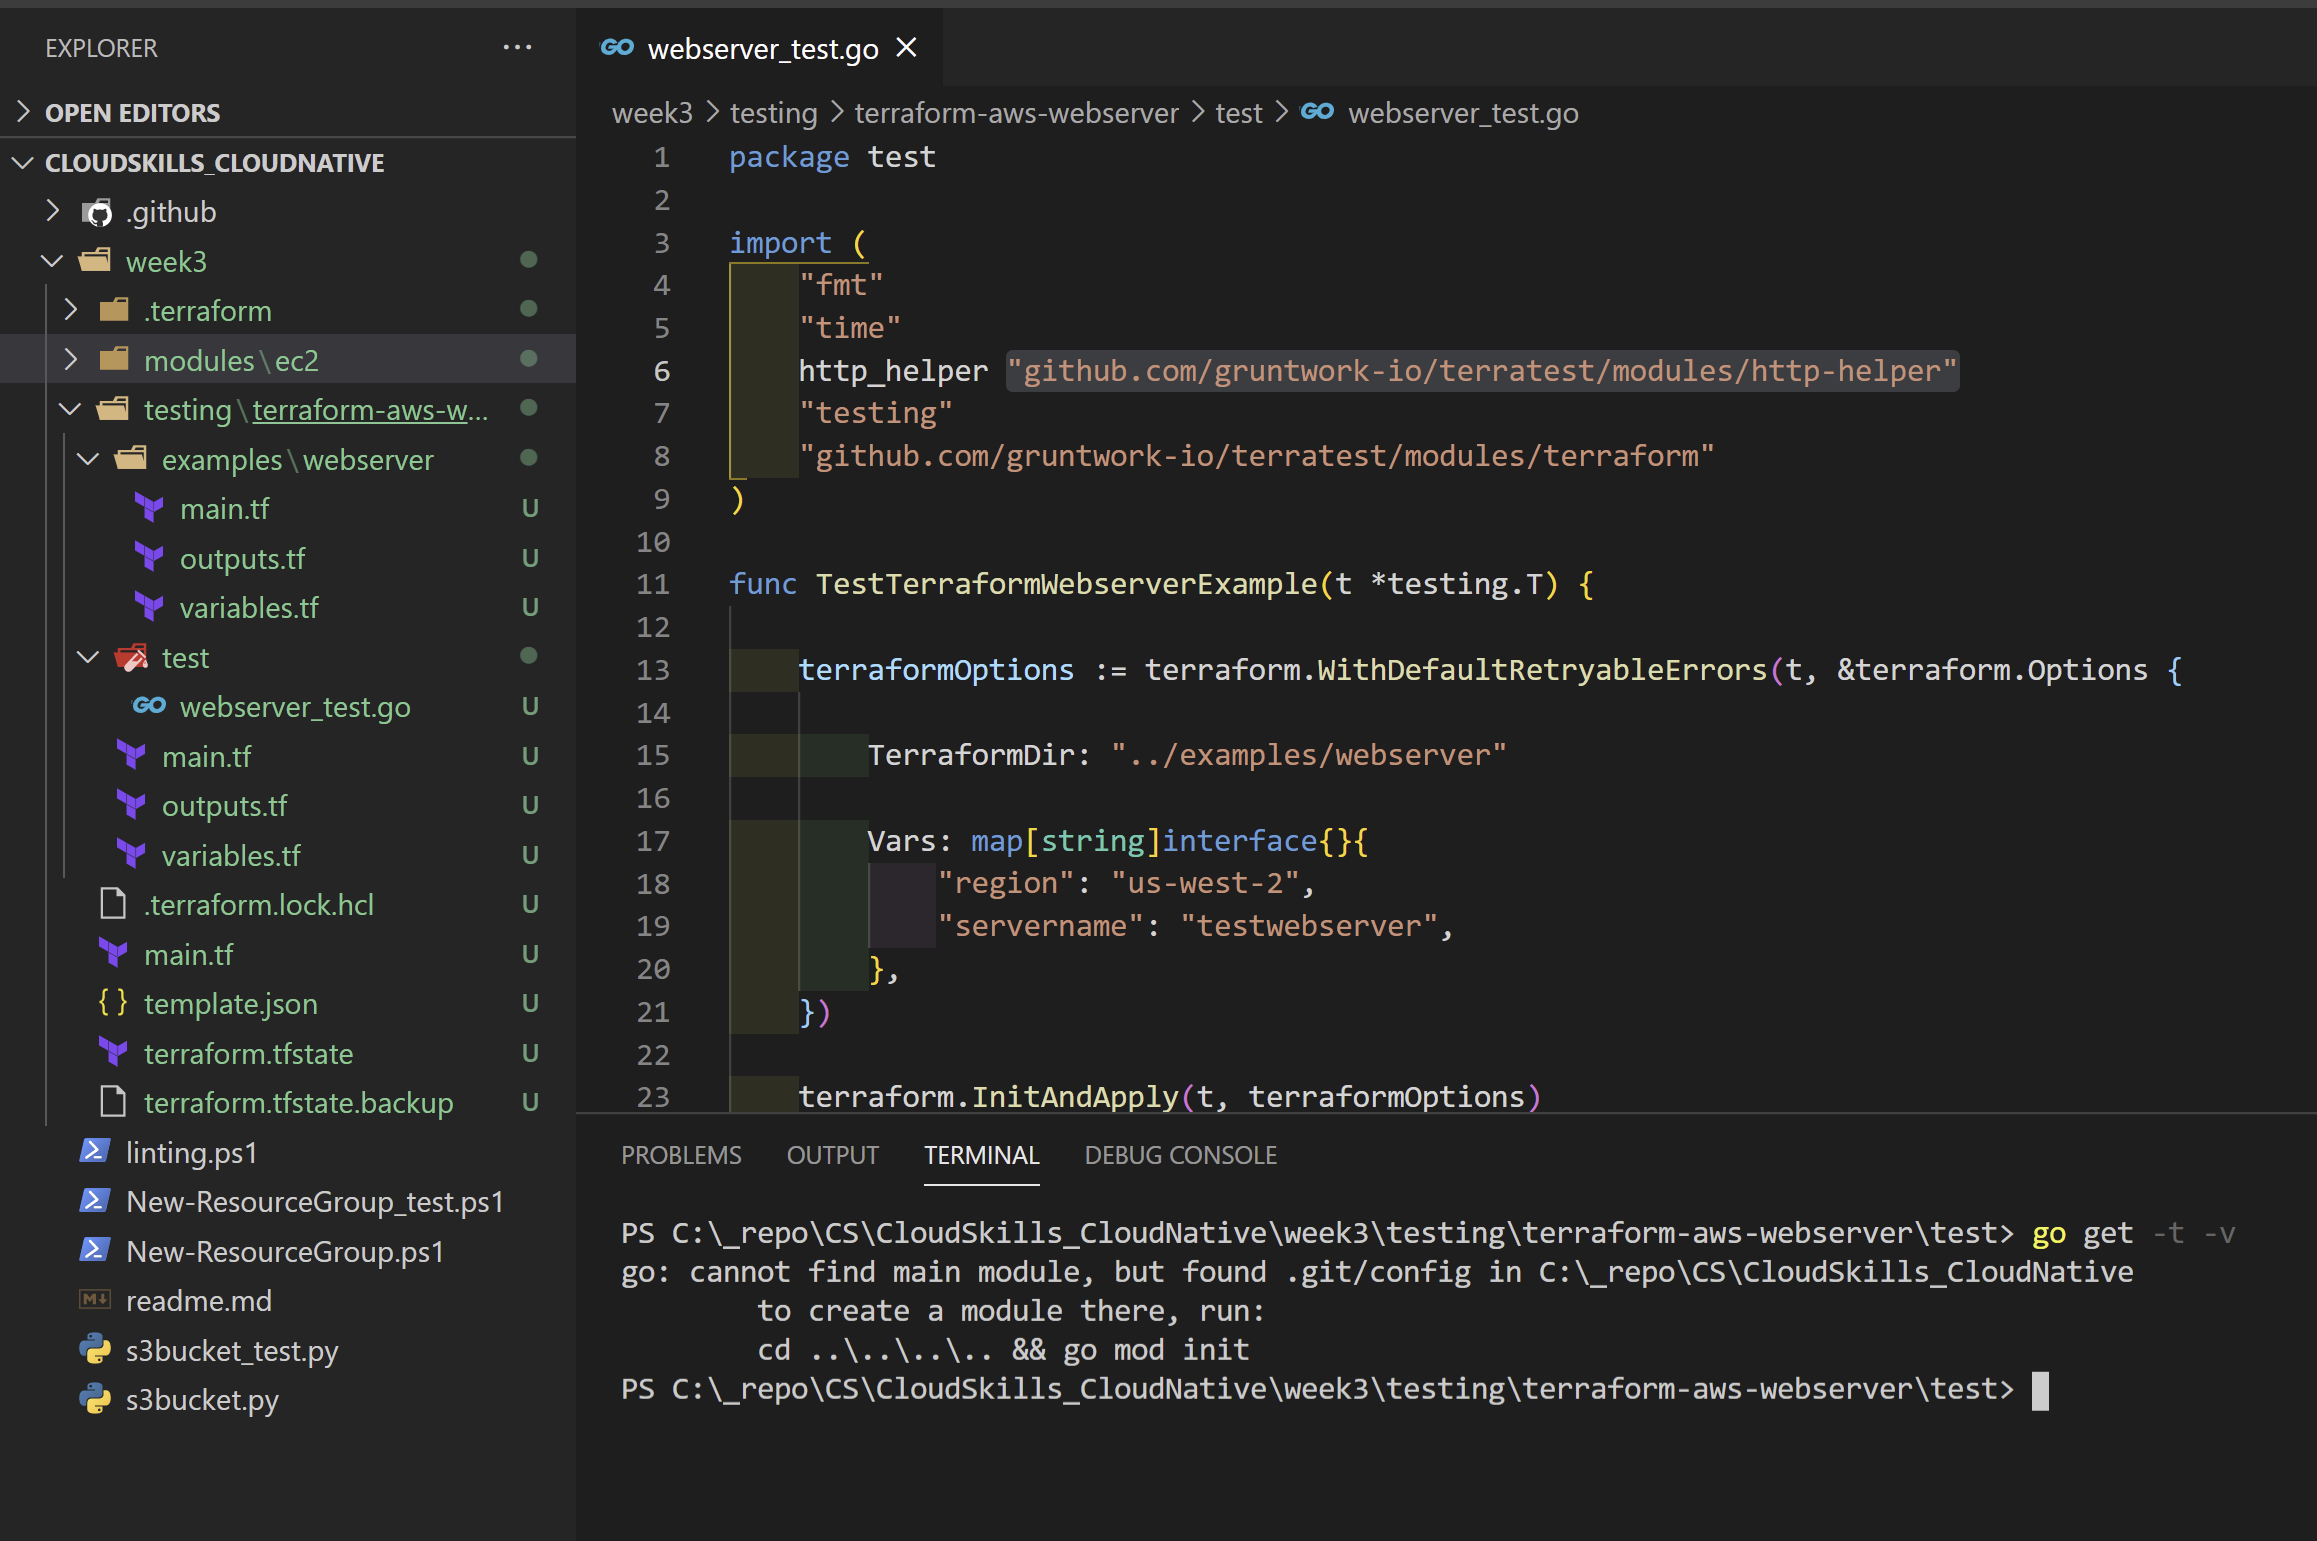Image resolution: width=2317 pixels, height=1541 pixels.
Task: Click the examples\webserver folder icon
Action: click(x=131, y=459)
